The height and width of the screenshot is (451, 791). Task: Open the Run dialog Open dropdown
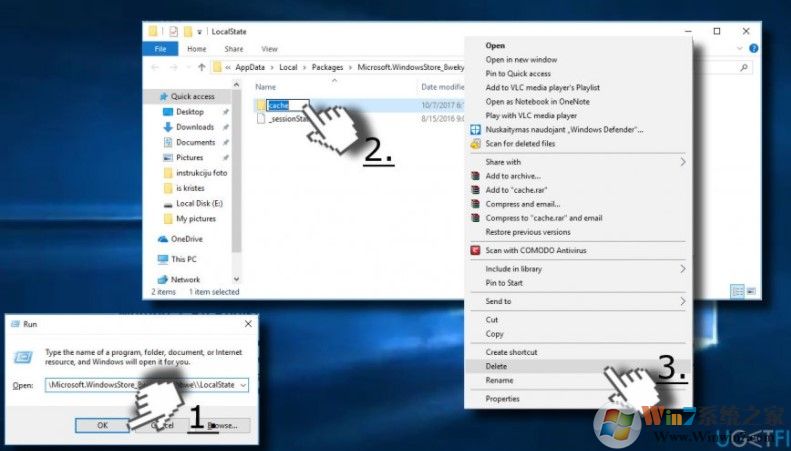point(244,385)
